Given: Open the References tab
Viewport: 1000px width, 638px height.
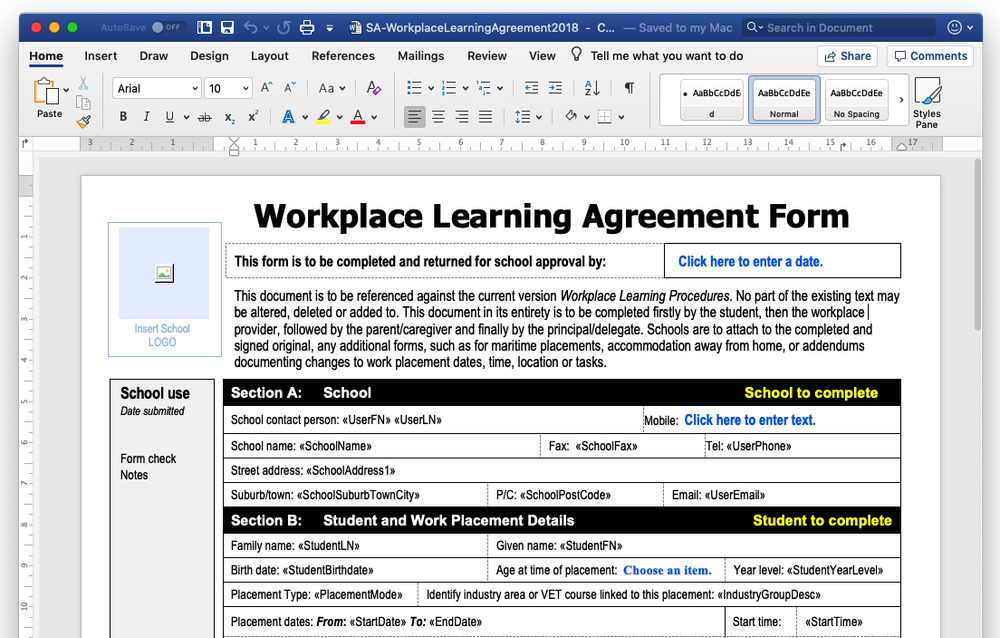Looking at the screenshot, I should pos(343,56).
